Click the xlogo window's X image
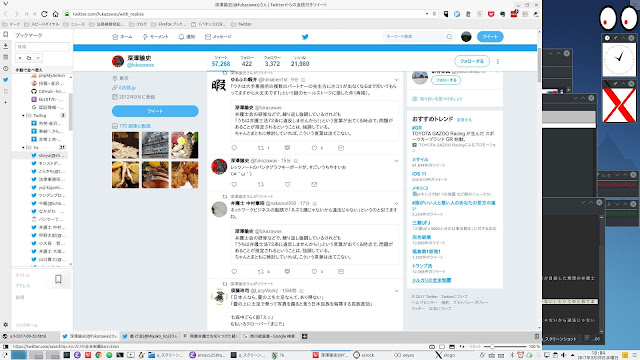 619,106
